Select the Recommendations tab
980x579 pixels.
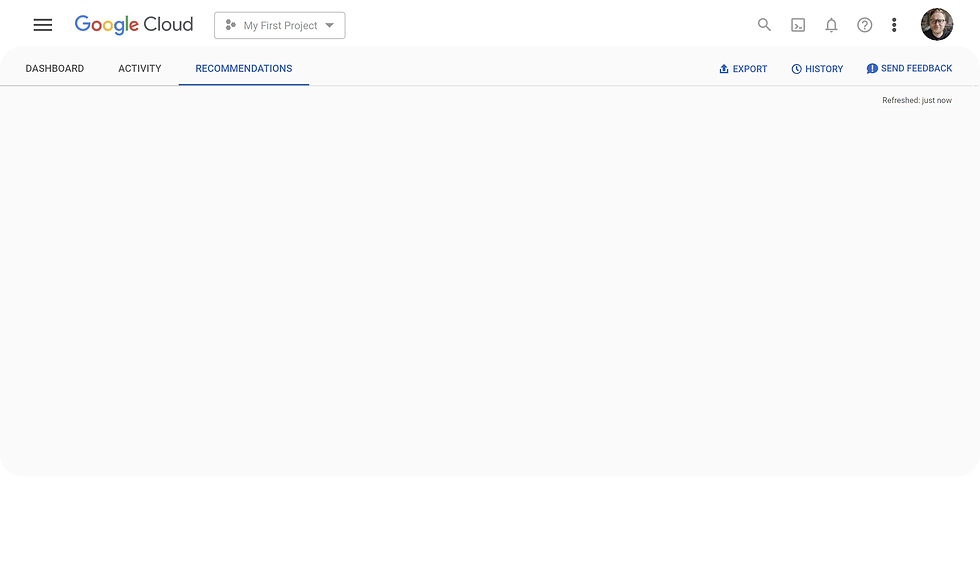coord(244,69)
